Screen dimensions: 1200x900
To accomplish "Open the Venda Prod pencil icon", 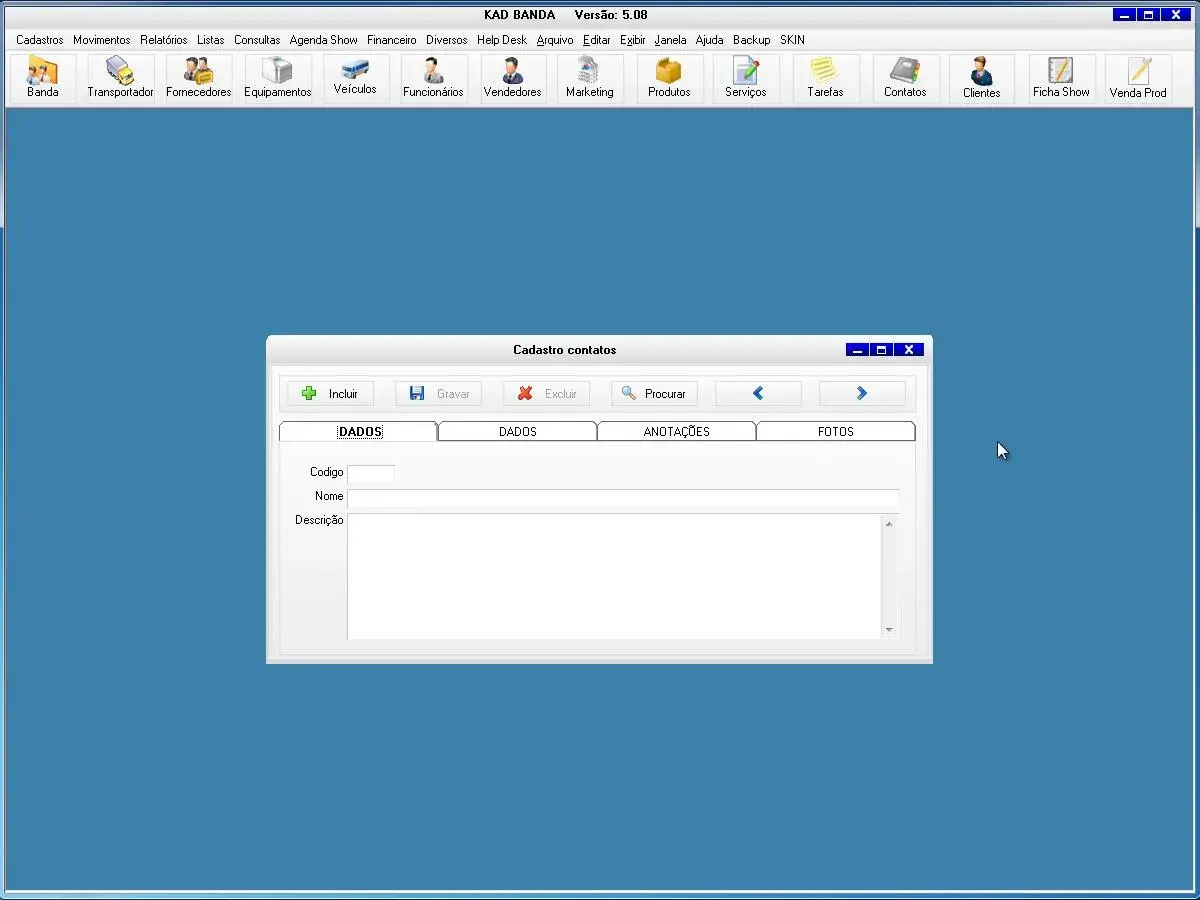I will pos(1138,78).
